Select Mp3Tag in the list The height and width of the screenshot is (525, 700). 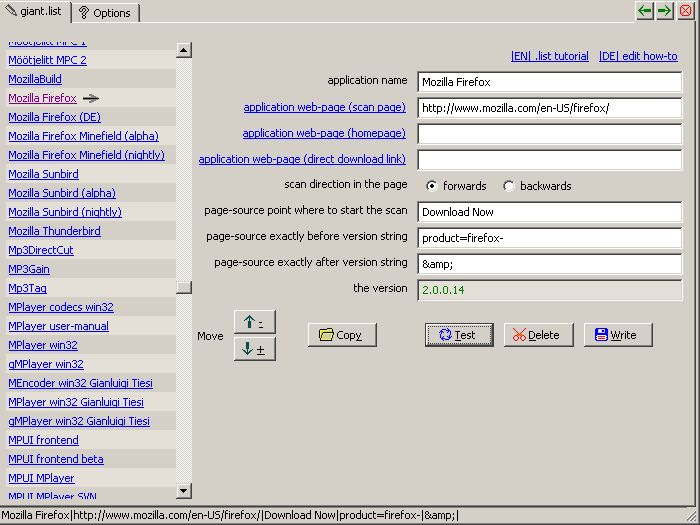click(27, 288)
